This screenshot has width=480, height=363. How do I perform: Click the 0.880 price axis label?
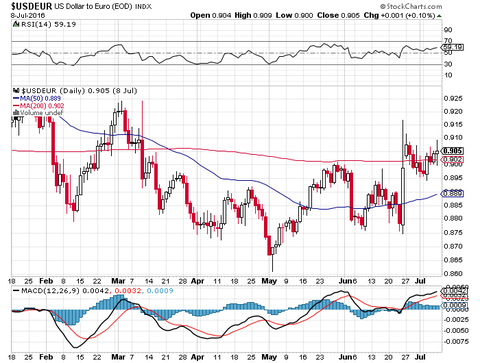click(453, 218)
